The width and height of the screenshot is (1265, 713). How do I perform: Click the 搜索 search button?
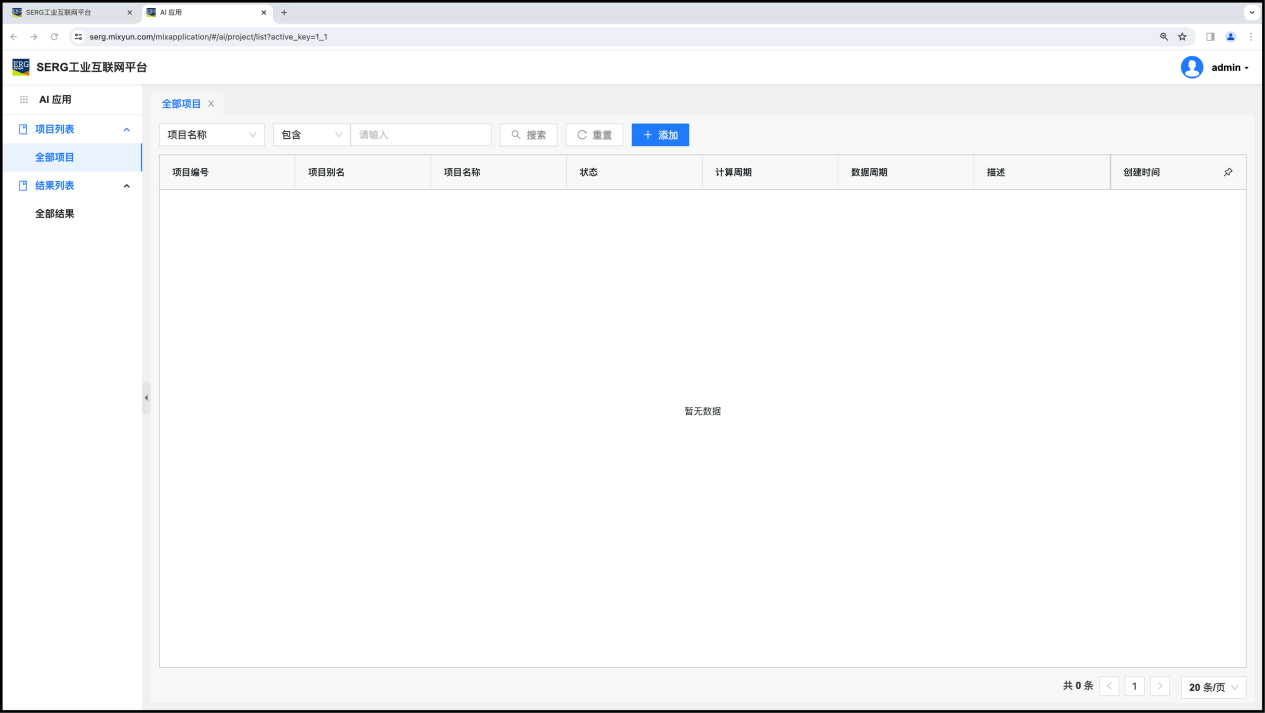point(528,135)
